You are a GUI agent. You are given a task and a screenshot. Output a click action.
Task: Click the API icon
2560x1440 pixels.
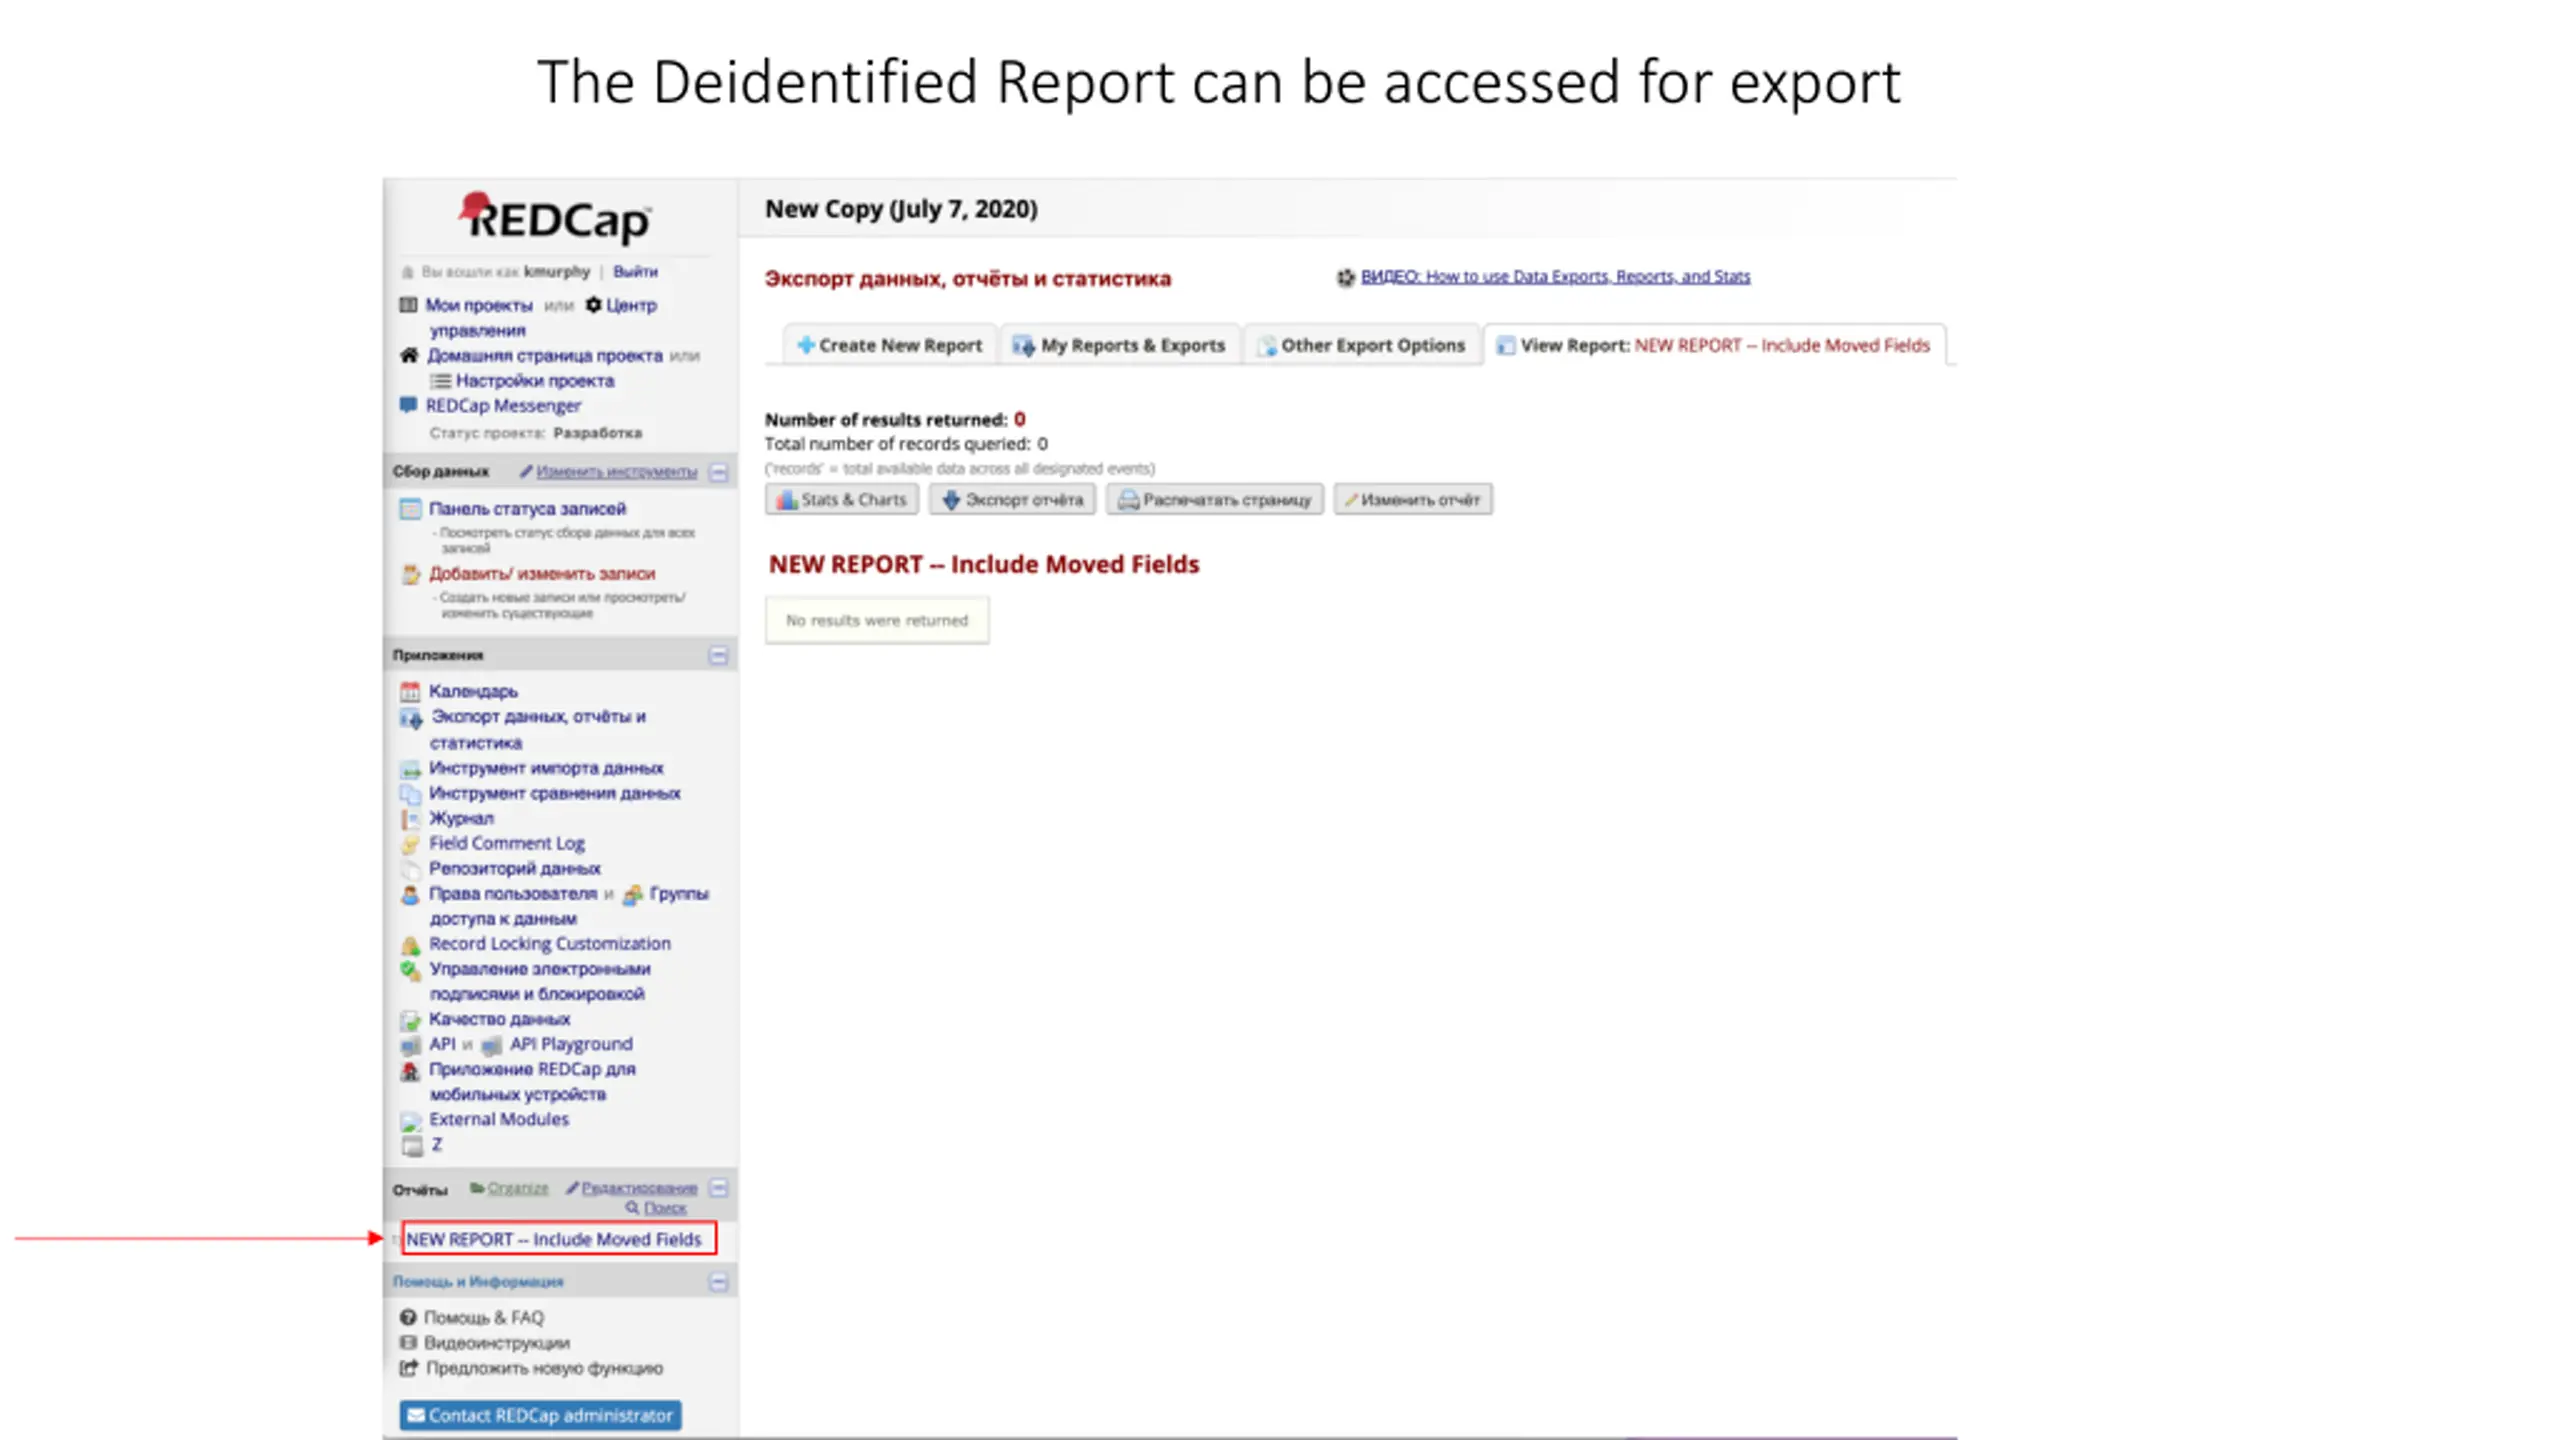click(410, 1045)
